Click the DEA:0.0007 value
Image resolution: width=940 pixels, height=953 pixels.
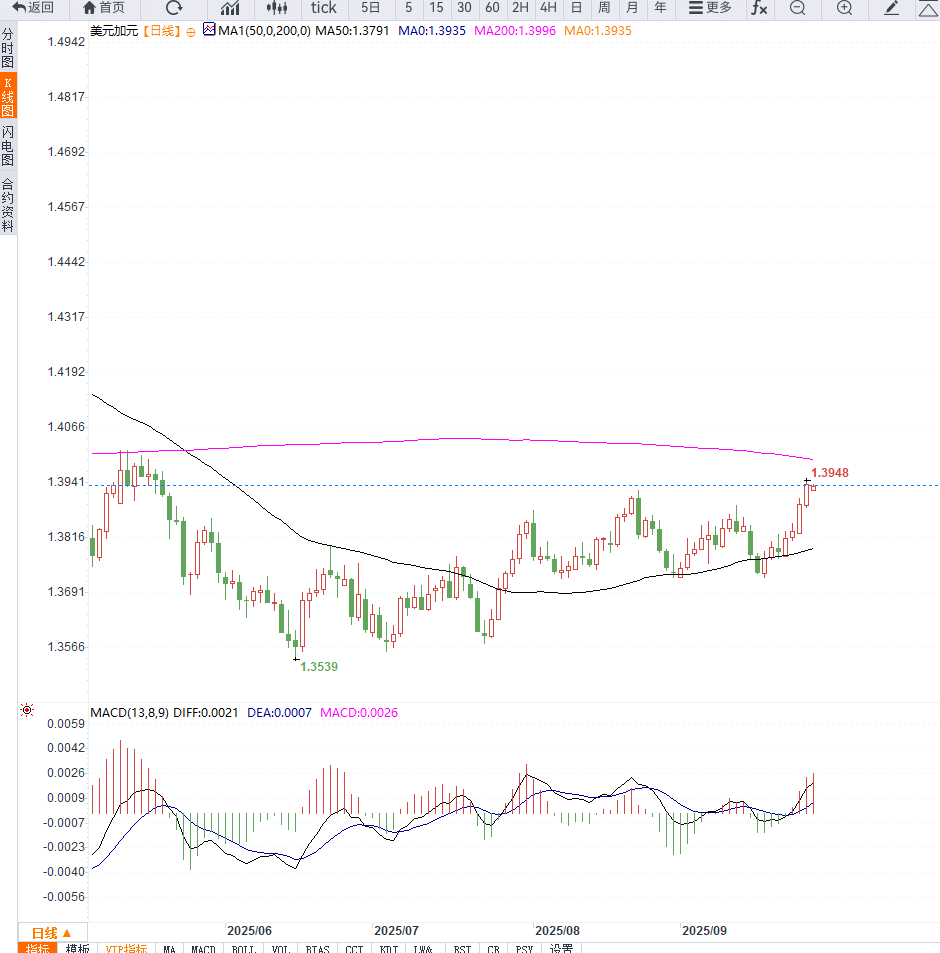coord(279,712)
